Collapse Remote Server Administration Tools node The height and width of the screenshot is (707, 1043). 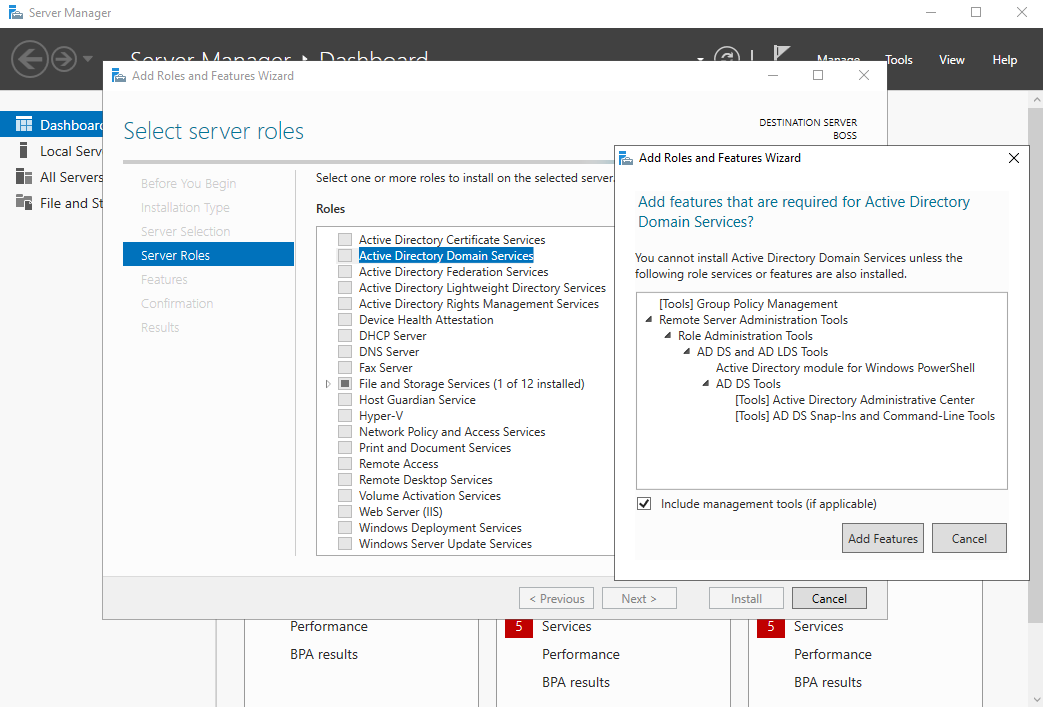pos(650,320)
